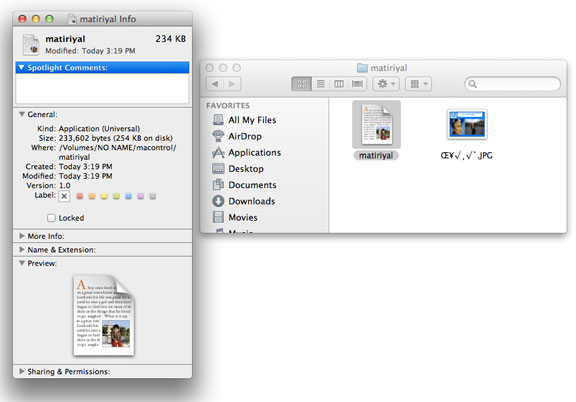The image size is (576, 402).
Task: Go forward in Finder window
Action: 232,84
